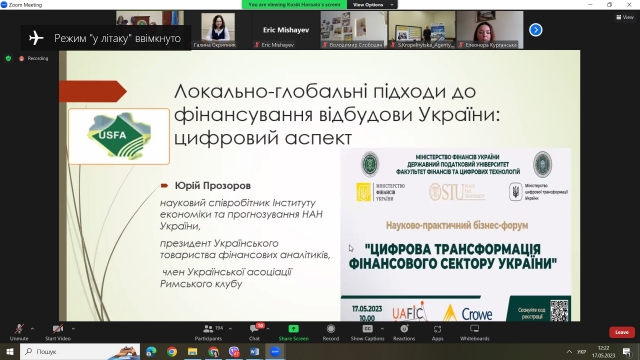
Task: Open audio options arrow beside Unmute
Action: point(32,329)
